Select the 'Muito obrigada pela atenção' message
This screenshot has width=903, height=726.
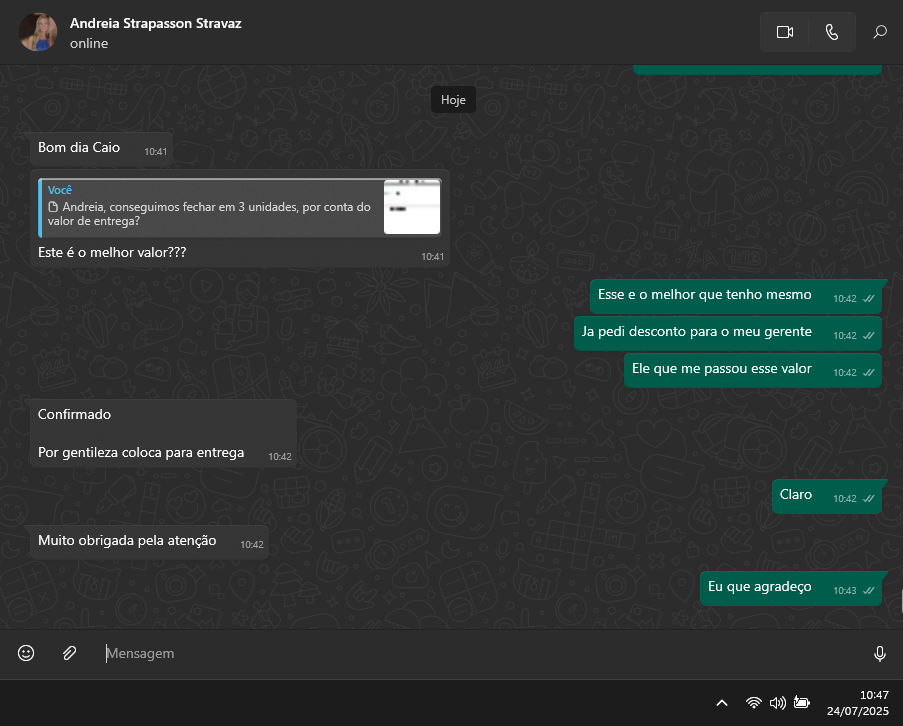127,541
